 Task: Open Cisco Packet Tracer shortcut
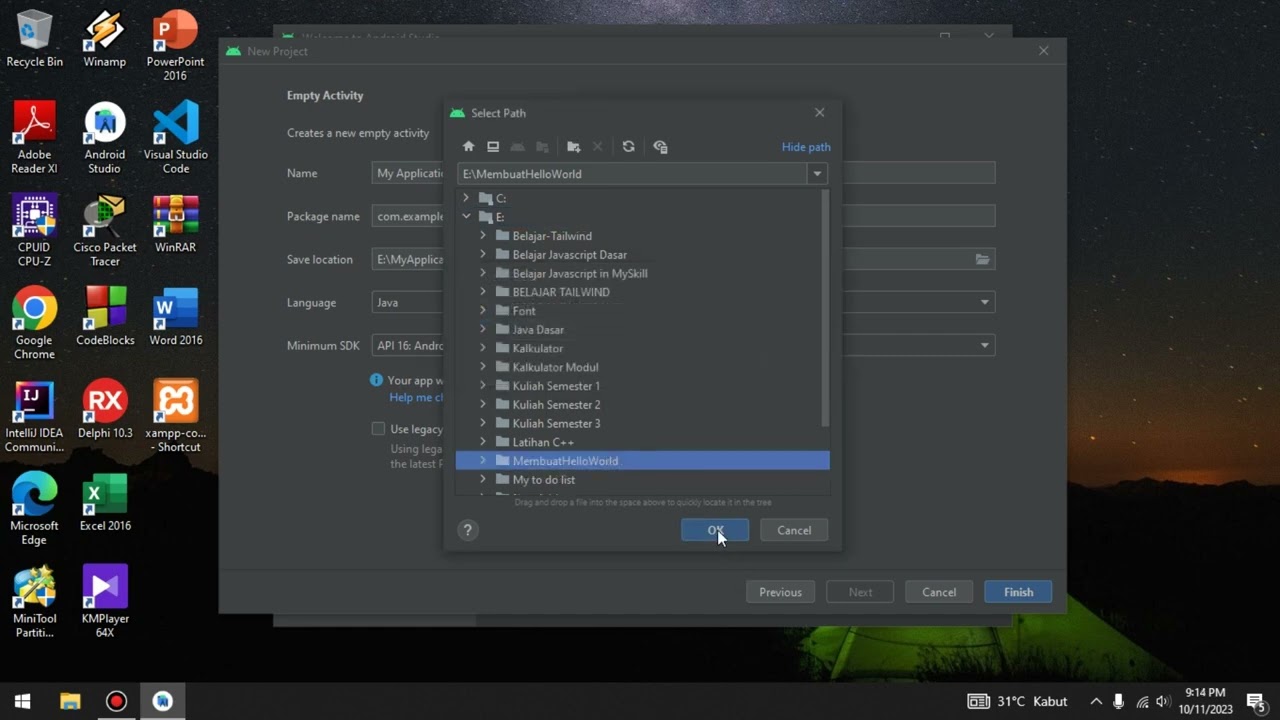104,231
